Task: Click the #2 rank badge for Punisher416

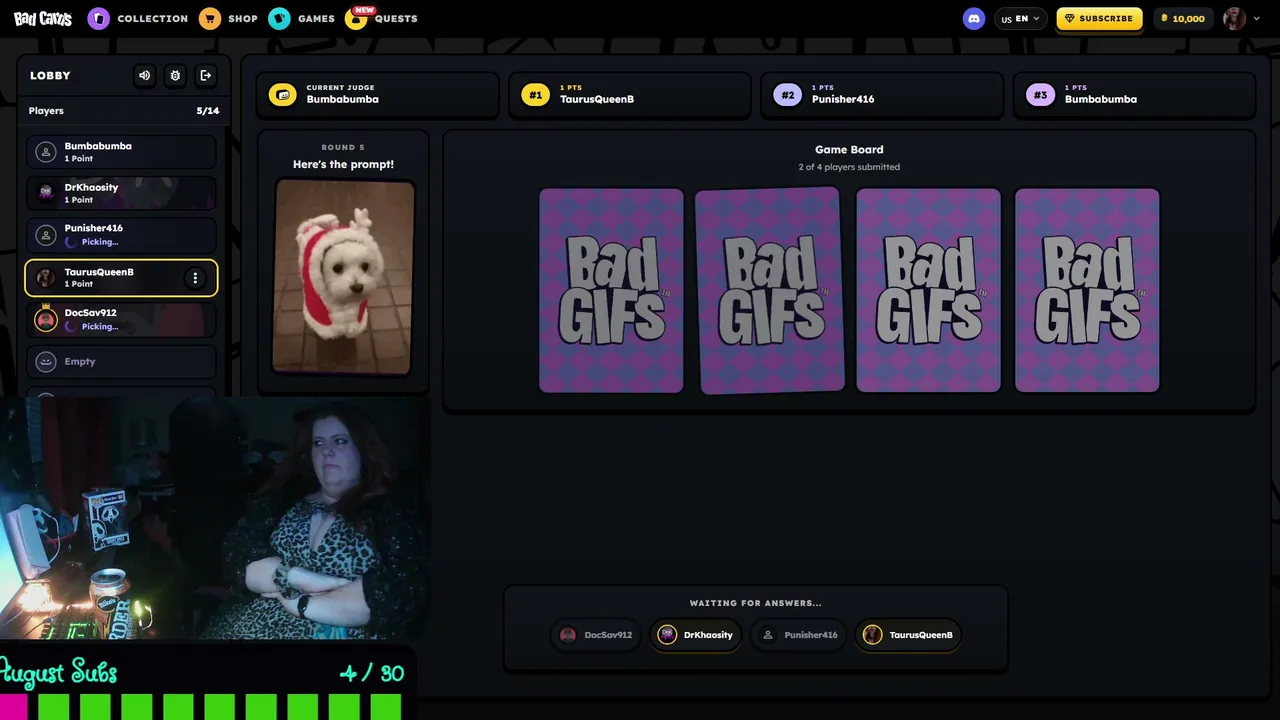Action: [x=788, y=95]
